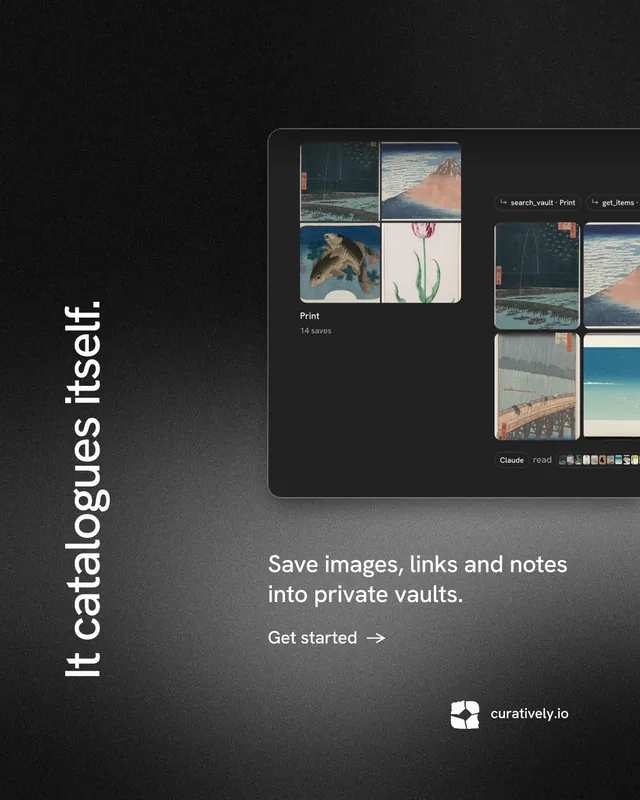640x800 pixels.
Task: Open the tulip illustration thumbnail
Action: [x=422, y=263]
